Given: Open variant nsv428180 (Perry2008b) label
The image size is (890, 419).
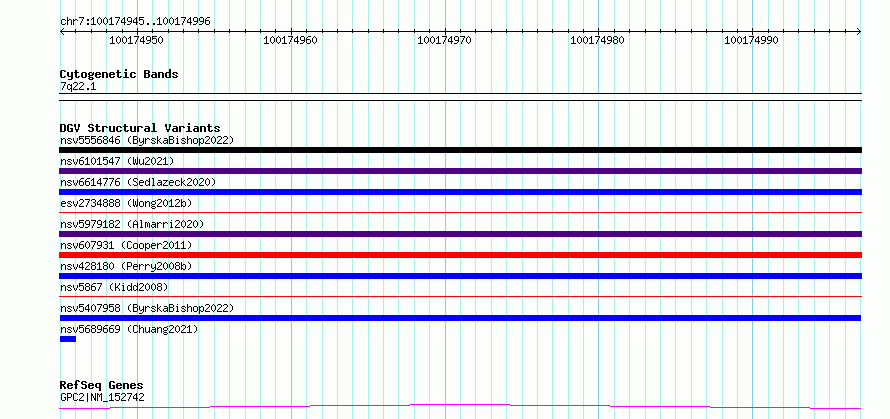Looking at the screenshot, I should 125,266.
